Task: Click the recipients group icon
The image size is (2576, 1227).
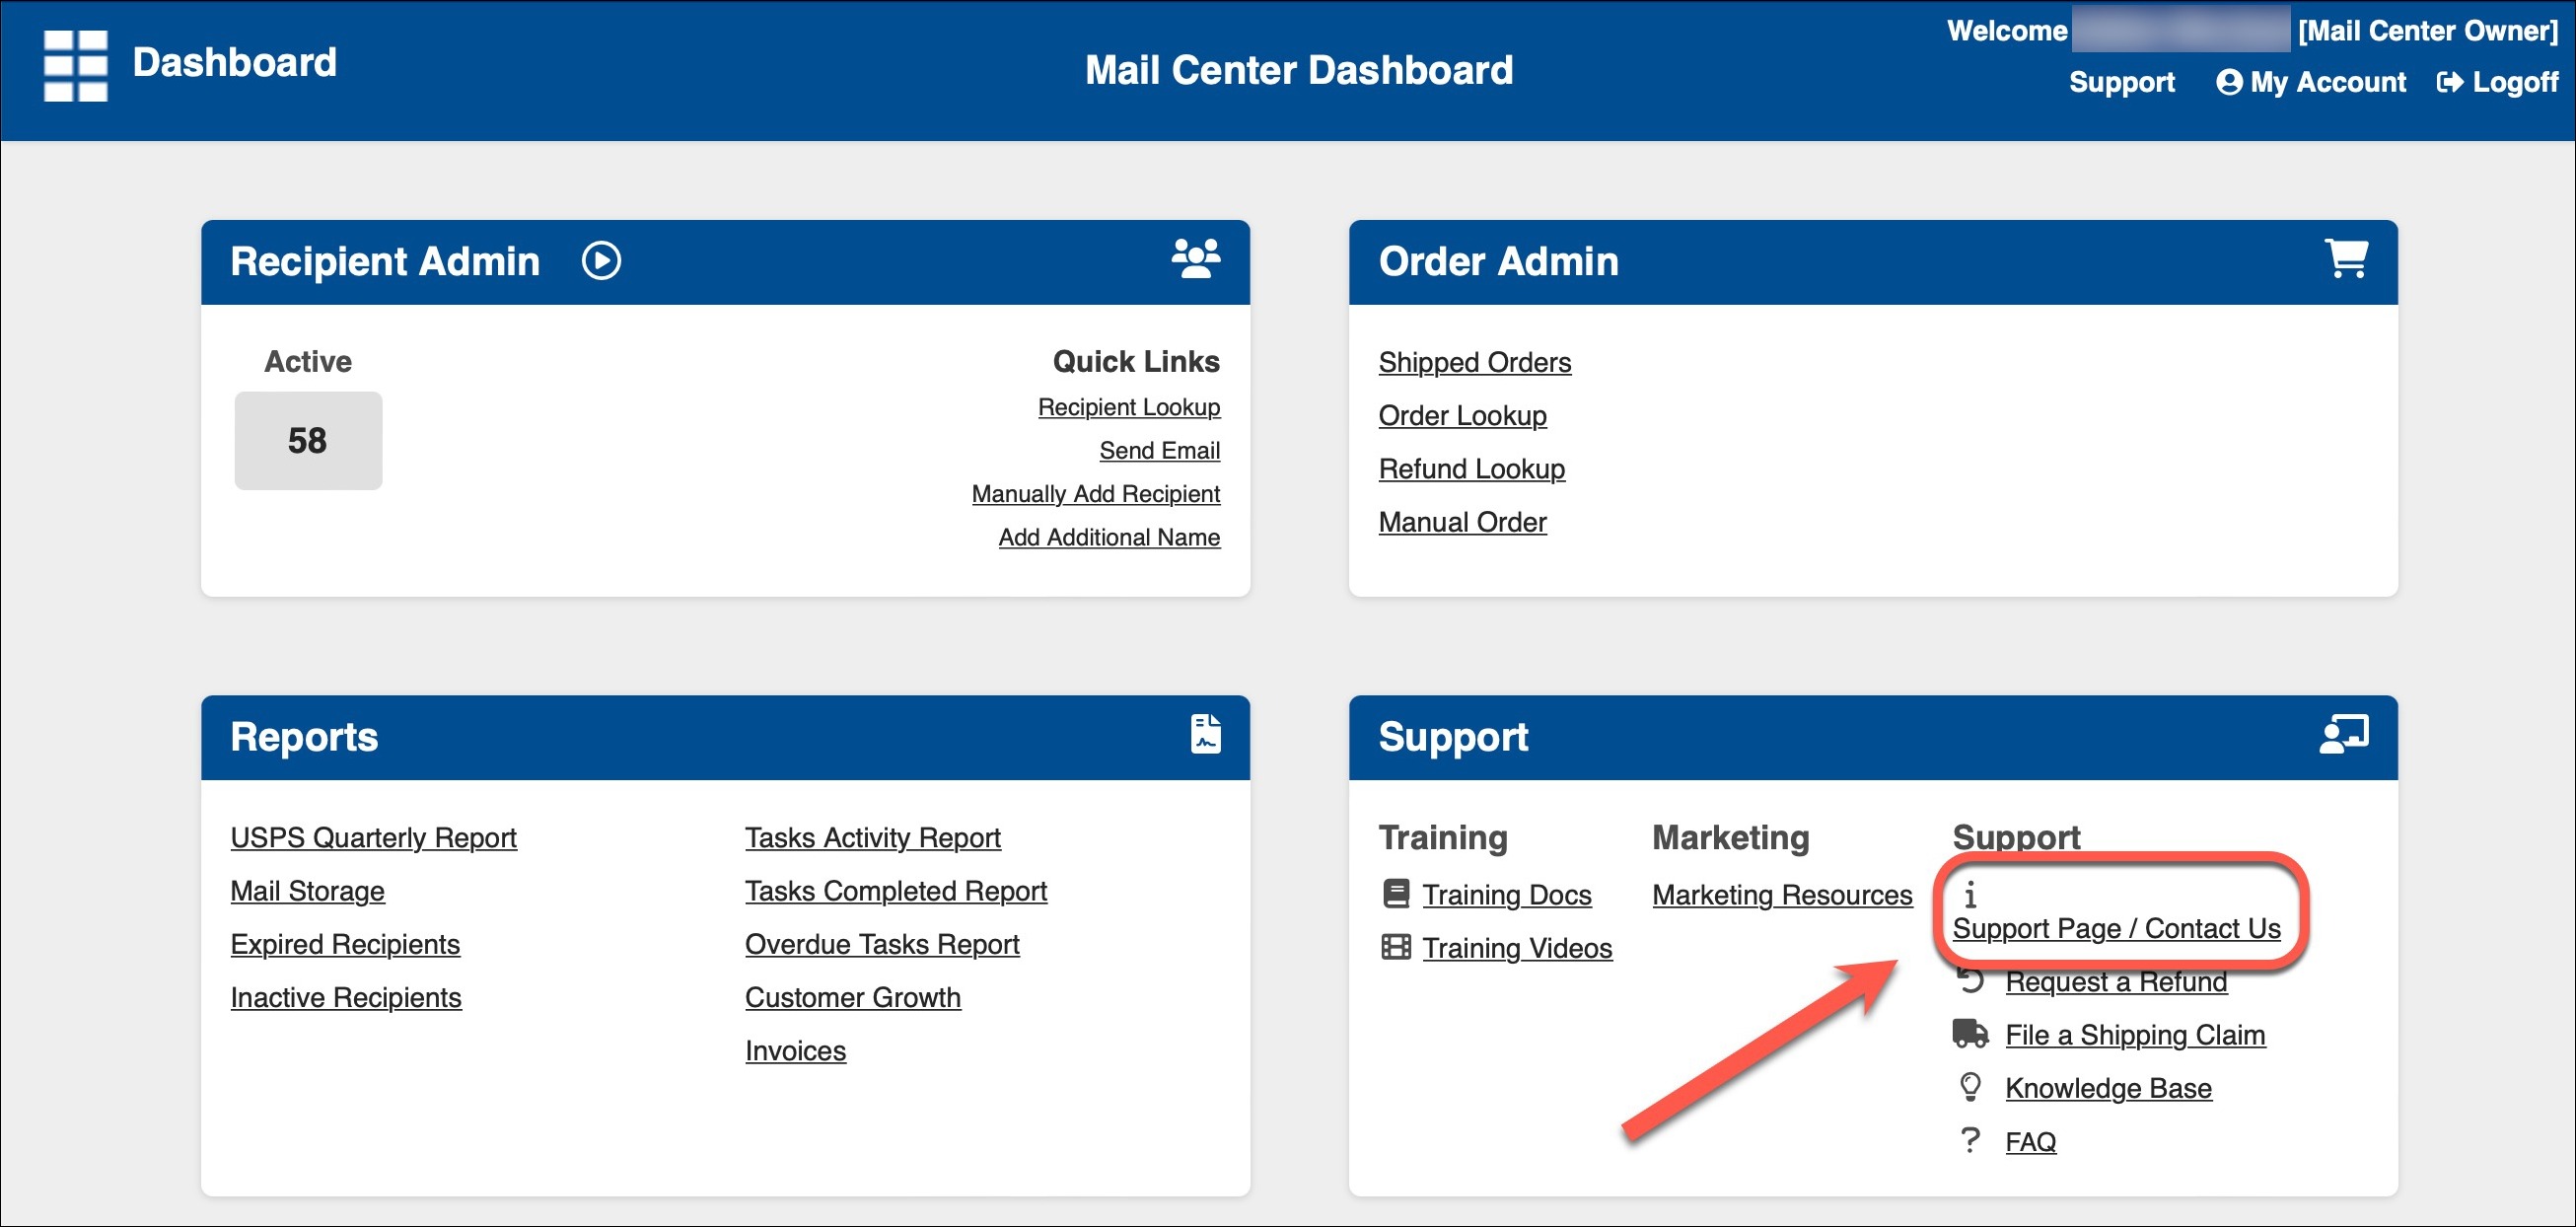Action: click(1195, 258)
